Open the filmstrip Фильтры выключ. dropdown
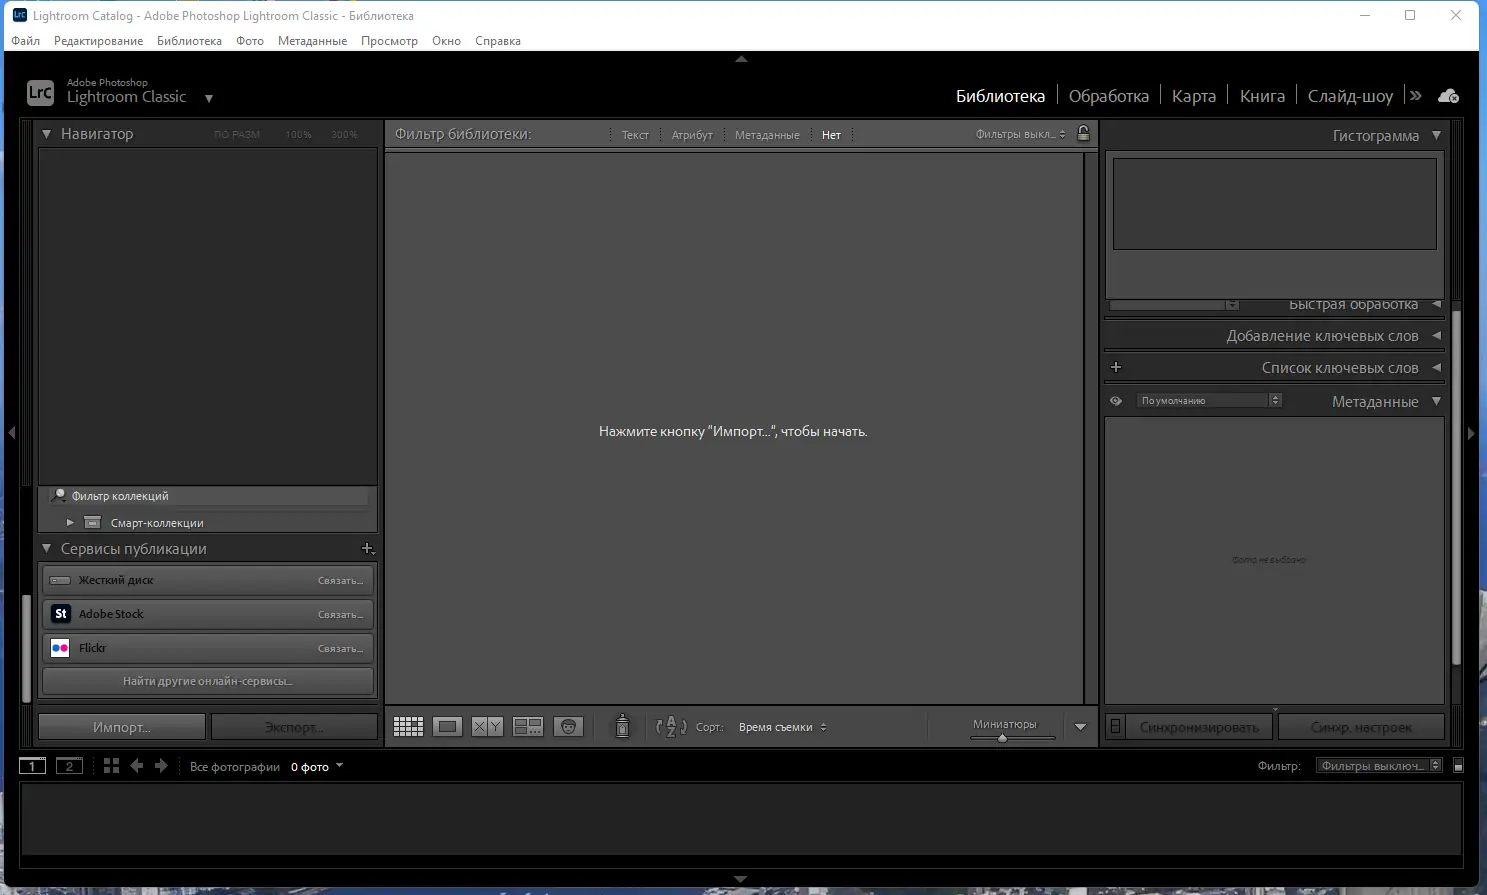Screen dimensions: 1487x895 pyautogui.click(x=1379, y=766)
